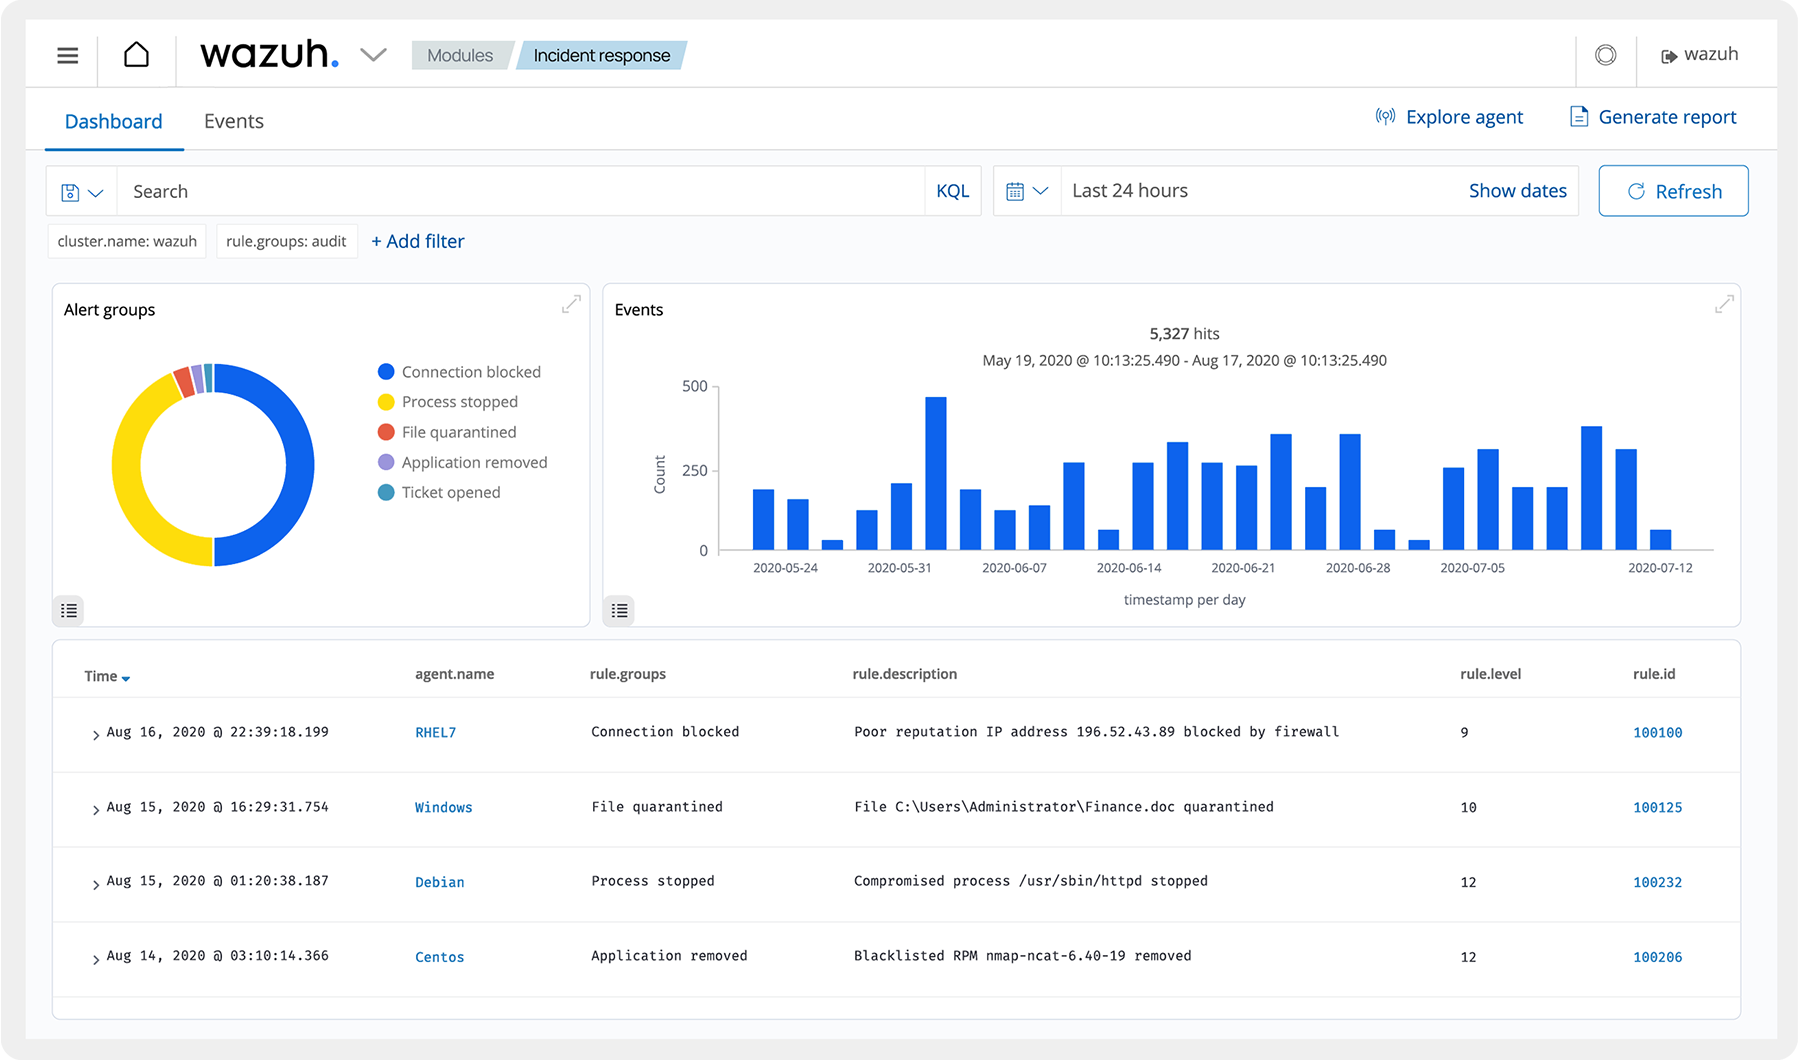
Task: Expand the Alert groups panel fullscreen arrow
Action: pyautogui.click(x=571, y=303)
